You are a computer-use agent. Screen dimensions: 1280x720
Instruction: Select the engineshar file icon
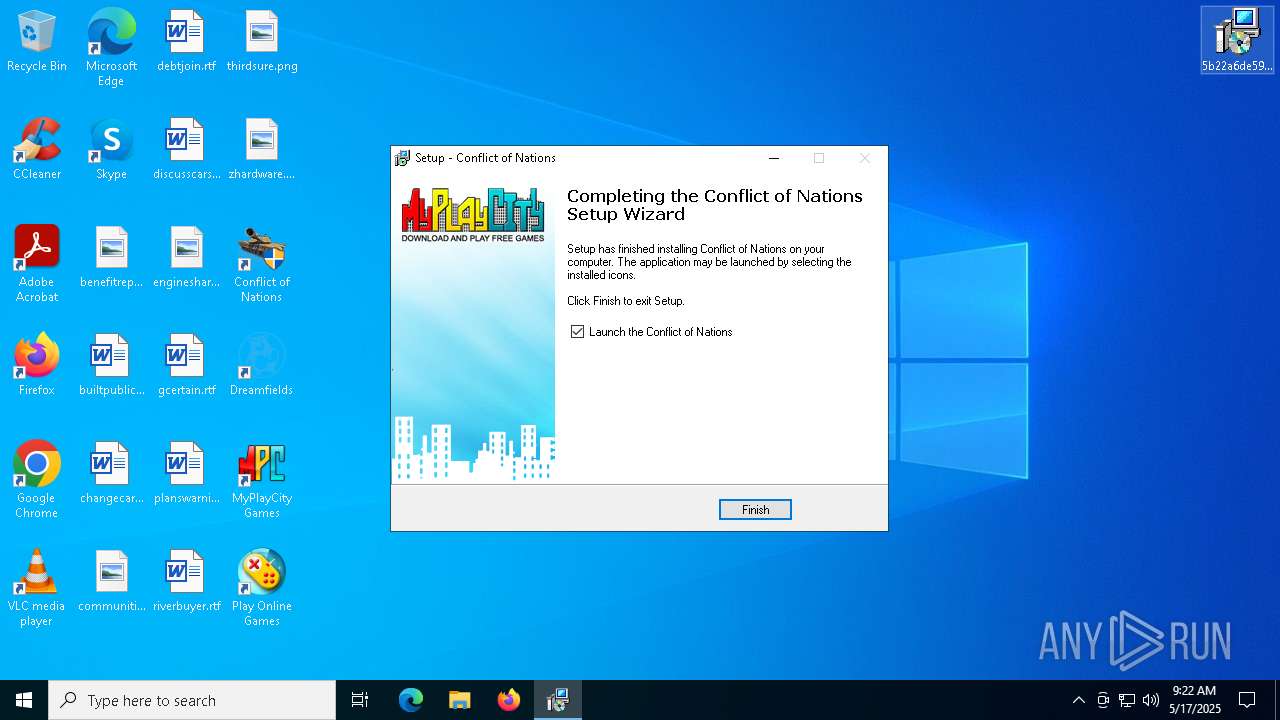pos(186,258)
